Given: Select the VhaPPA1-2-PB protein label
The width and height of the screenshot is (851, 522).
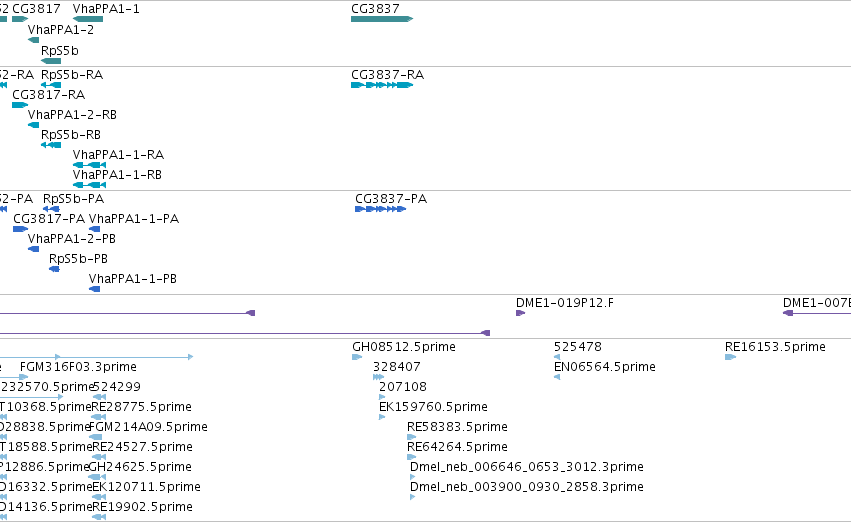Looking at the screenshot, I should click(72, 239).
